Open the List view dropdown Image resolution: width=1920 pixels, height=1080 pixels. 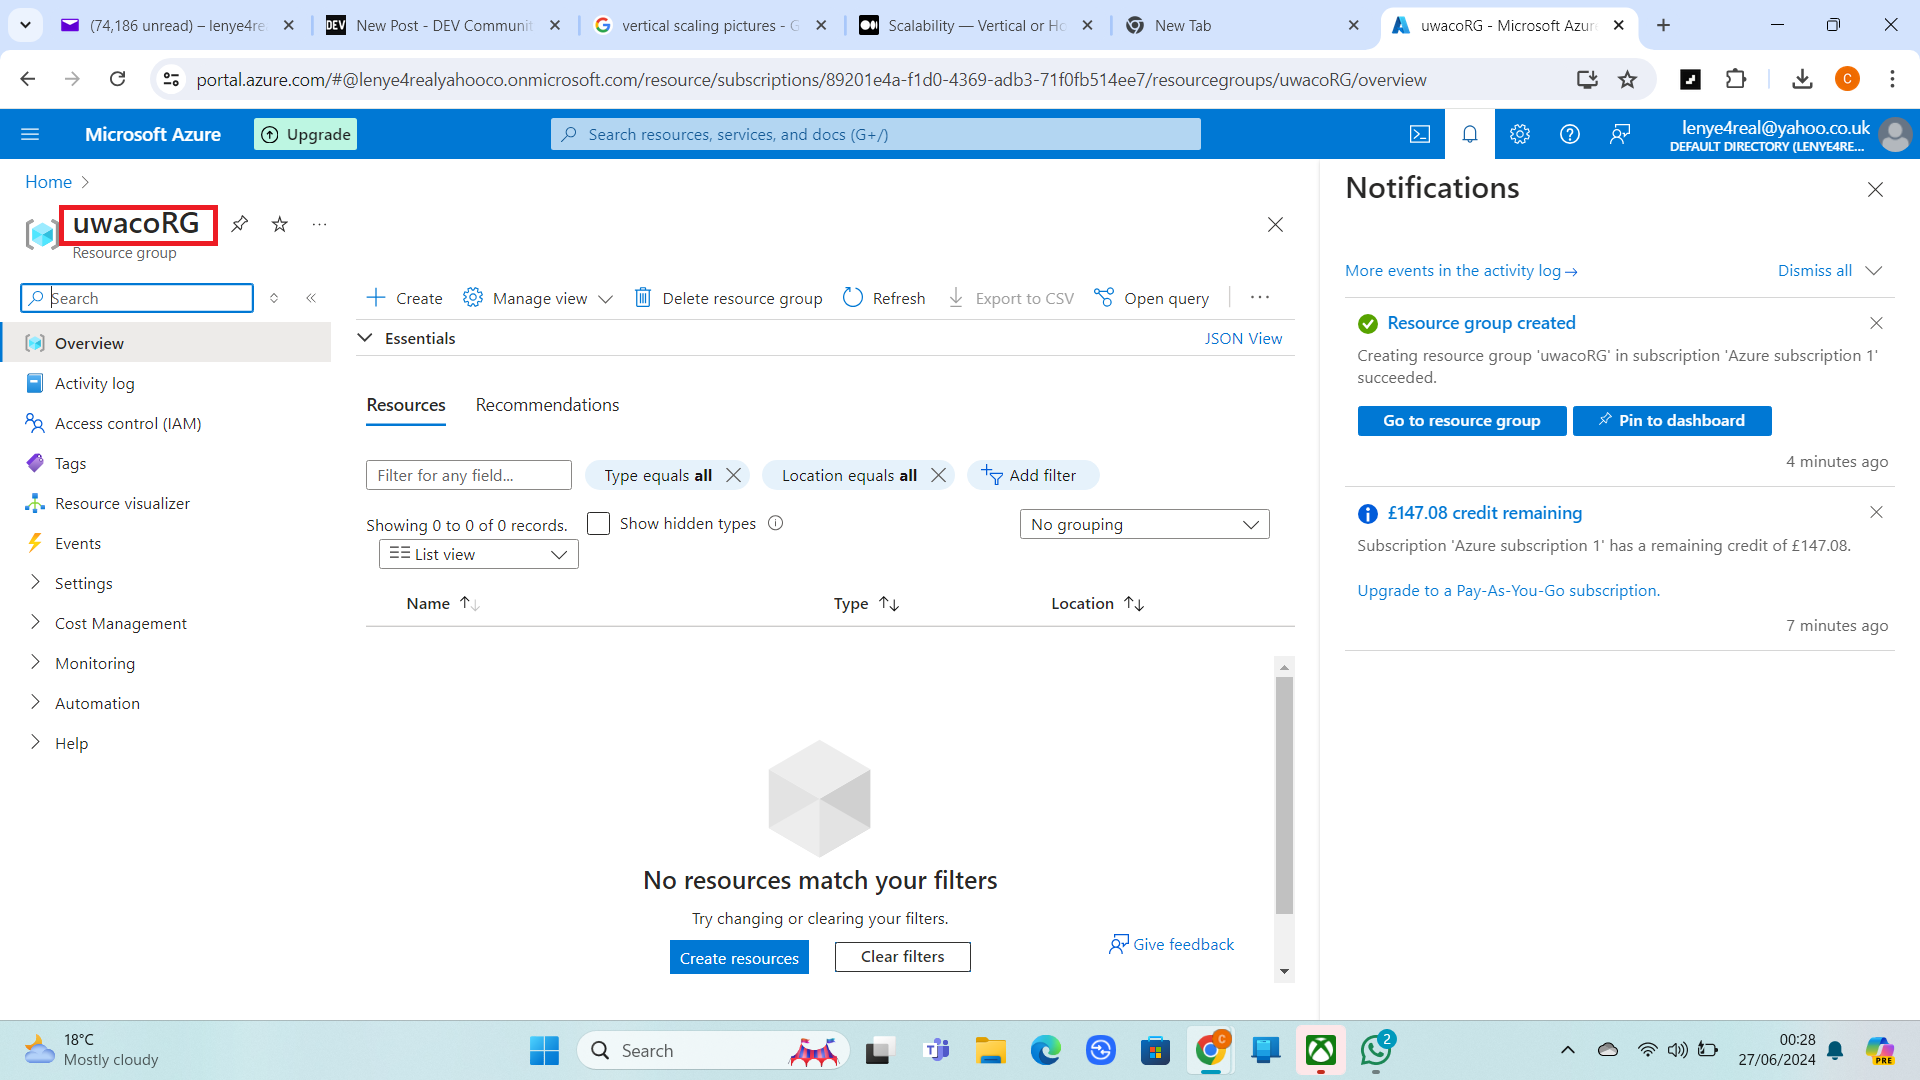click(x=478, y=554)
